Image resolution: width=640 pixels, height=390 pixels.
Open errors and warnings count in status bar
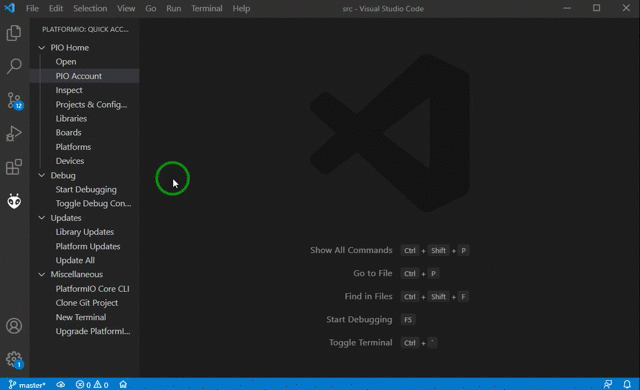click(92, 385)
